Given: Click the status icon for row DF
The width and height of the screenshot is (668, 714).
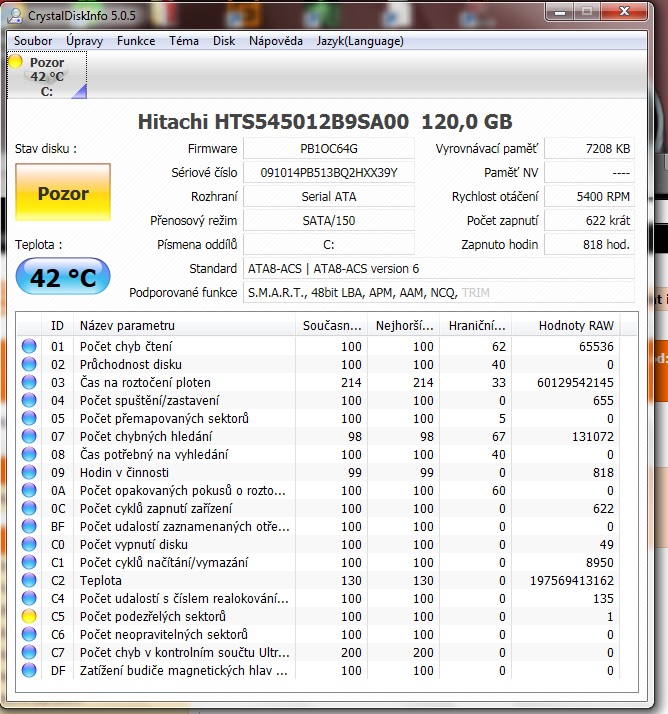Looking at the screenshot, I should [29, 670].
